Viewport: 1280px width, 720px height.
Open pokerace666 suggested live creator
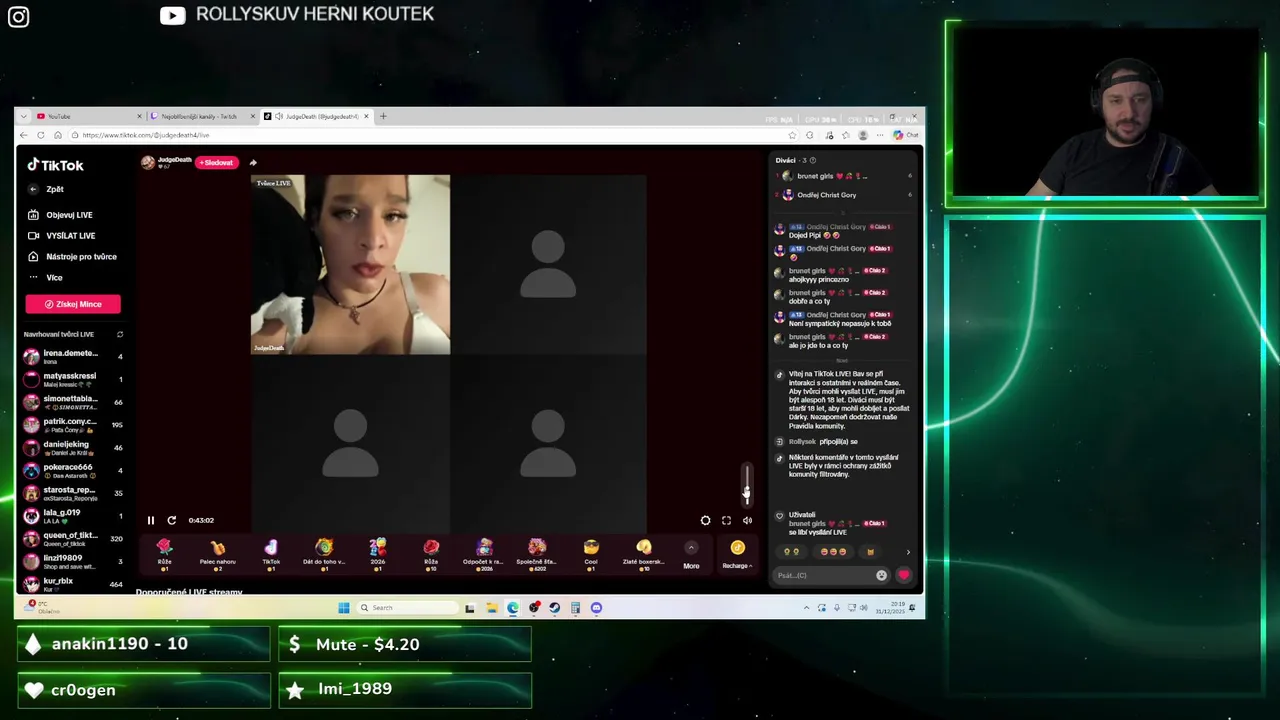coord(73,470)
